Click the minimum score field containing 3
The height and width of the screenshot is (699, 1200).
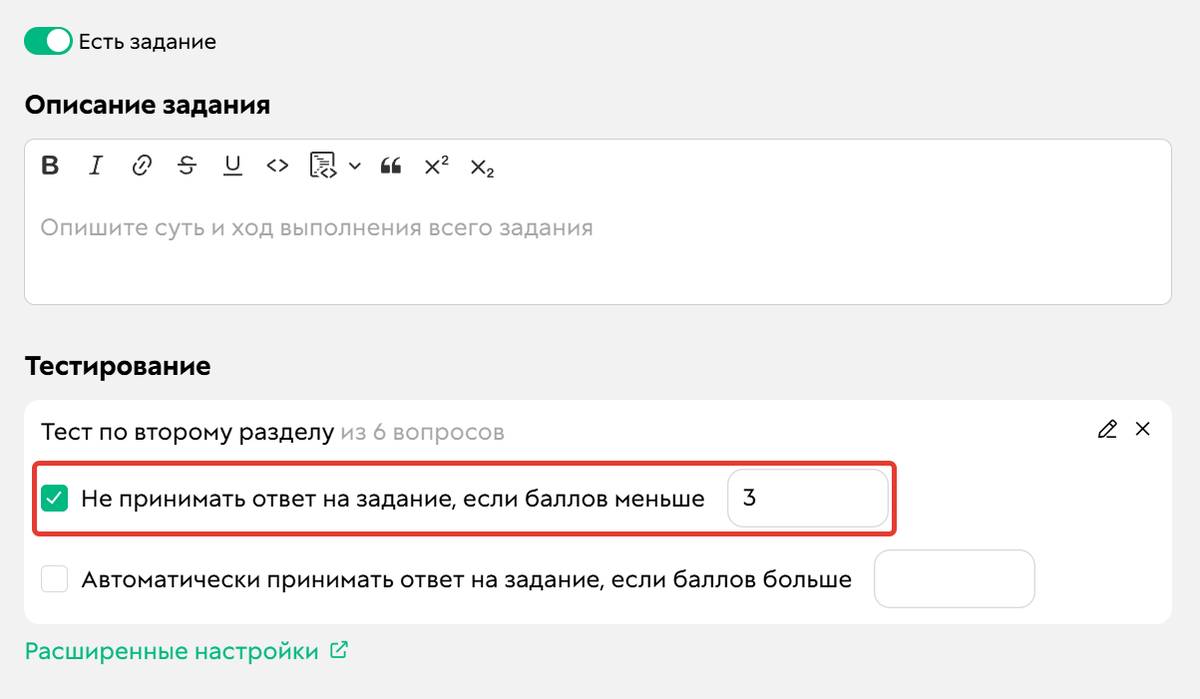pos(808,498)
